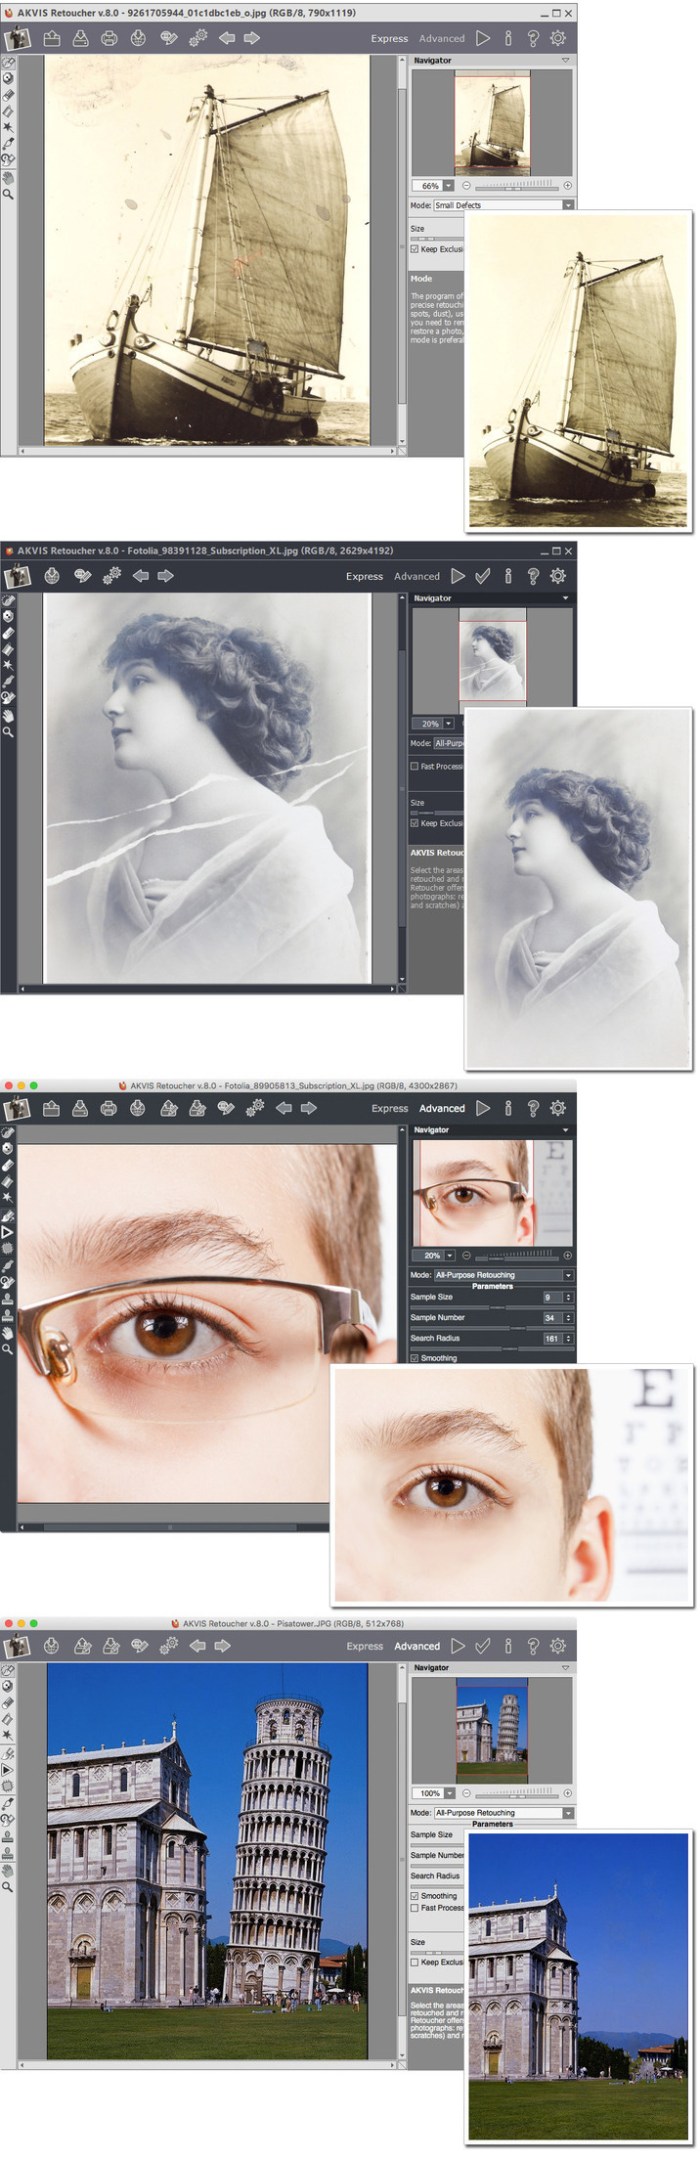Click Search Radius stepper in eye photo window
Image resolution: width=700 pixels, height=2161 pixels.
(x=568, y=1338)
